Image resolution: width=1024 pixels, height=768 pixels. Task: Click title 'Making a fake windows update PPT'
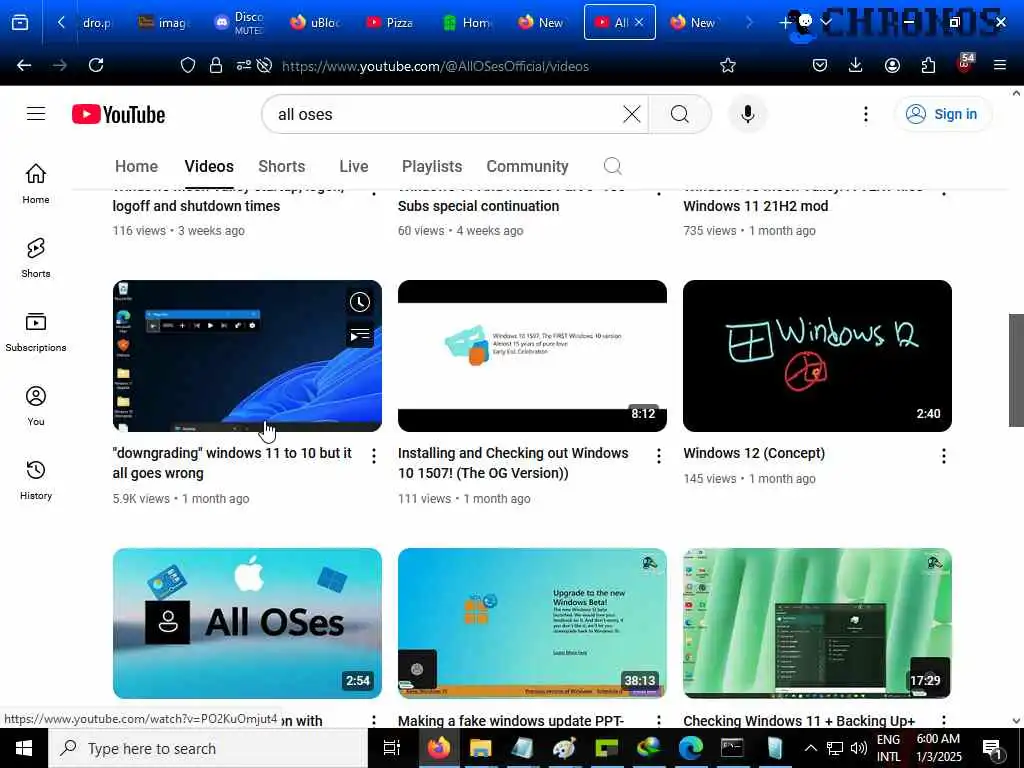coord(511,720)
